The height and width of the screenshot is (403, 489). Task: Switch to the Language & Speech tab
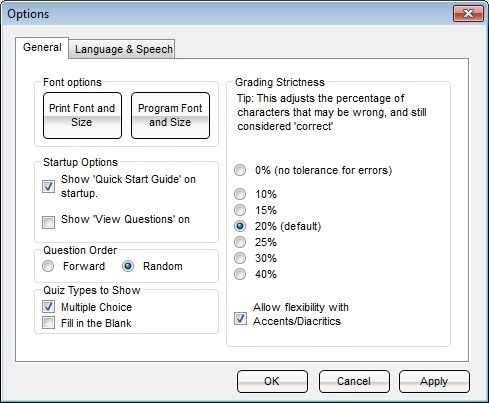[x=123, y=49]
